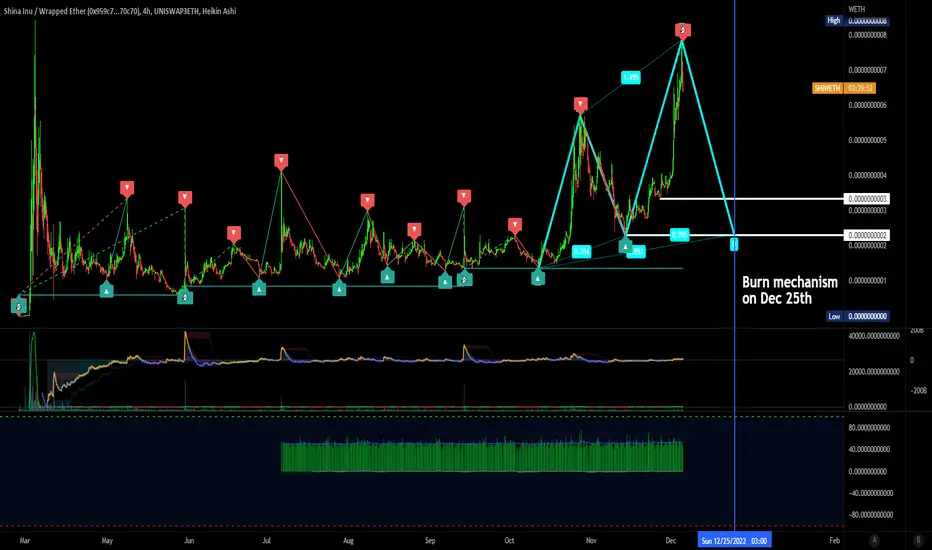Click the cyan 0.784 ratio label

pos(581,252)
